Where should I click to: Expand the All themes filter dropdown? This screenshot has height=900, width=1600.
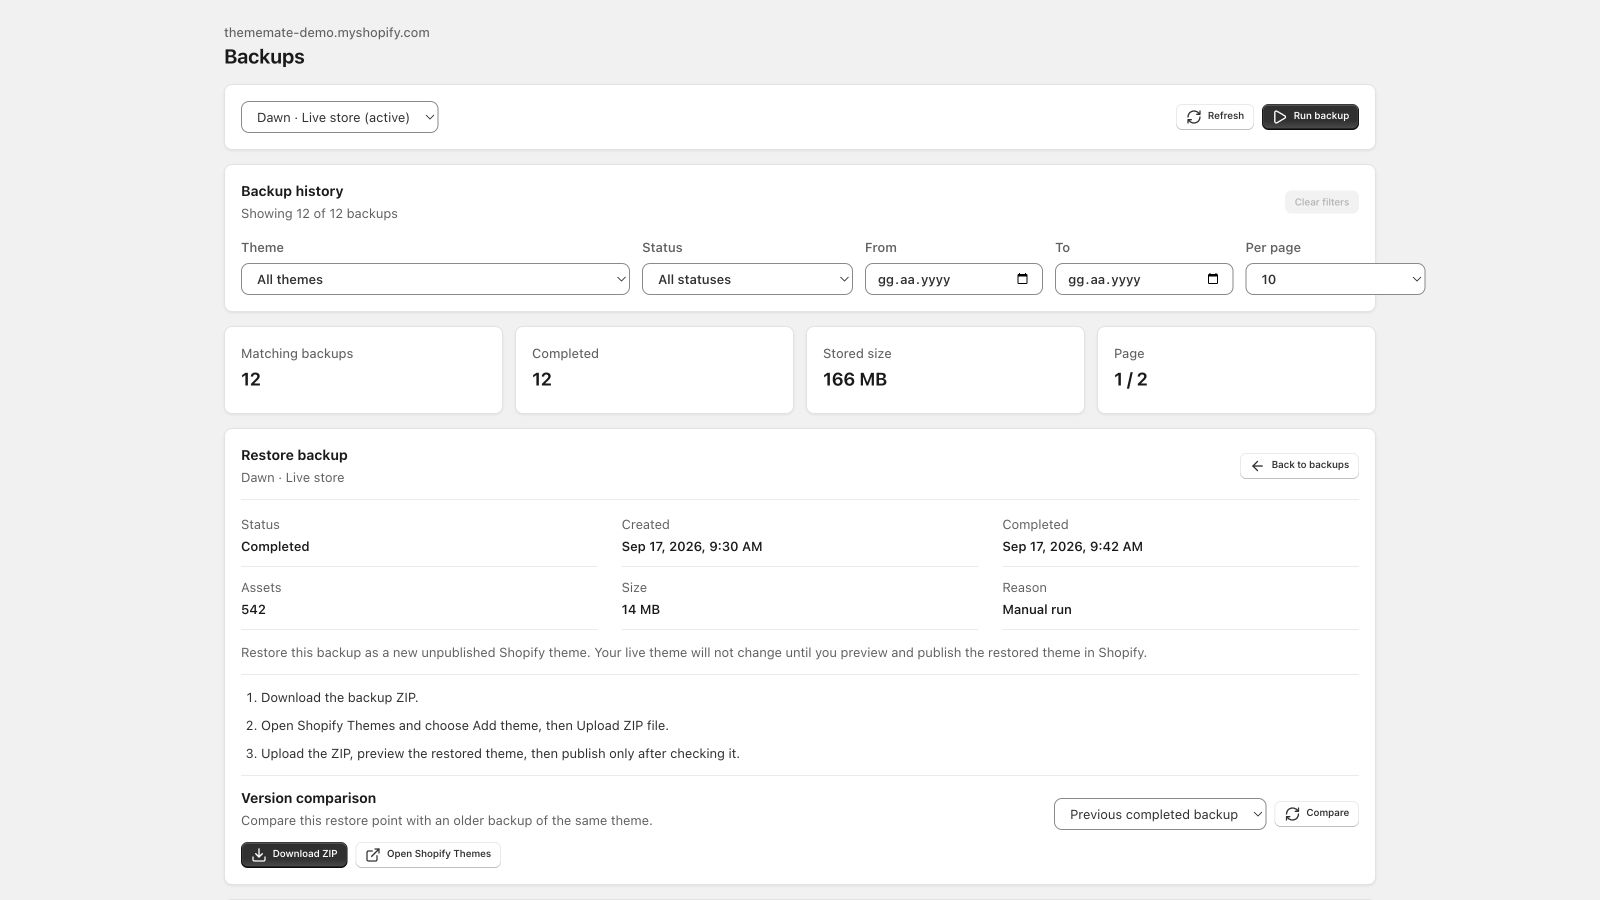tap(435, 279)
